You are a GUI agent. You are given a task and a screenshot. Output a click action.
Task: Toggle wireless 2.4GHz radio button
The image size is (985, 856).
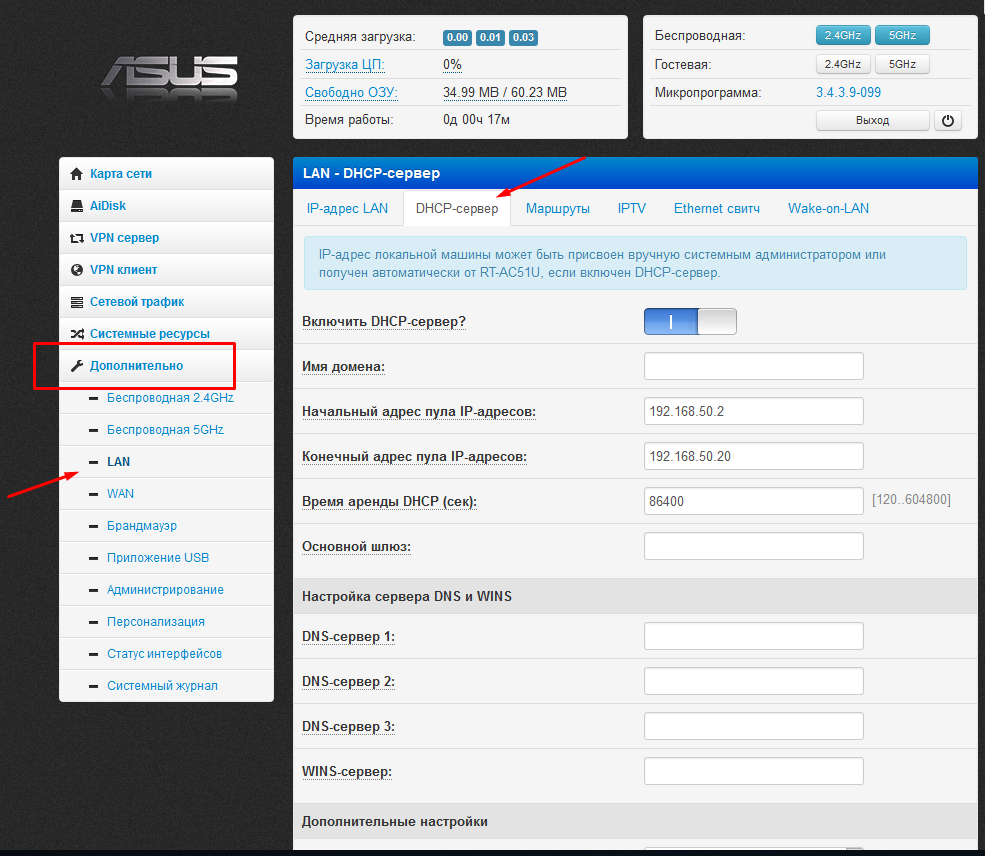(x=843, y=36)
